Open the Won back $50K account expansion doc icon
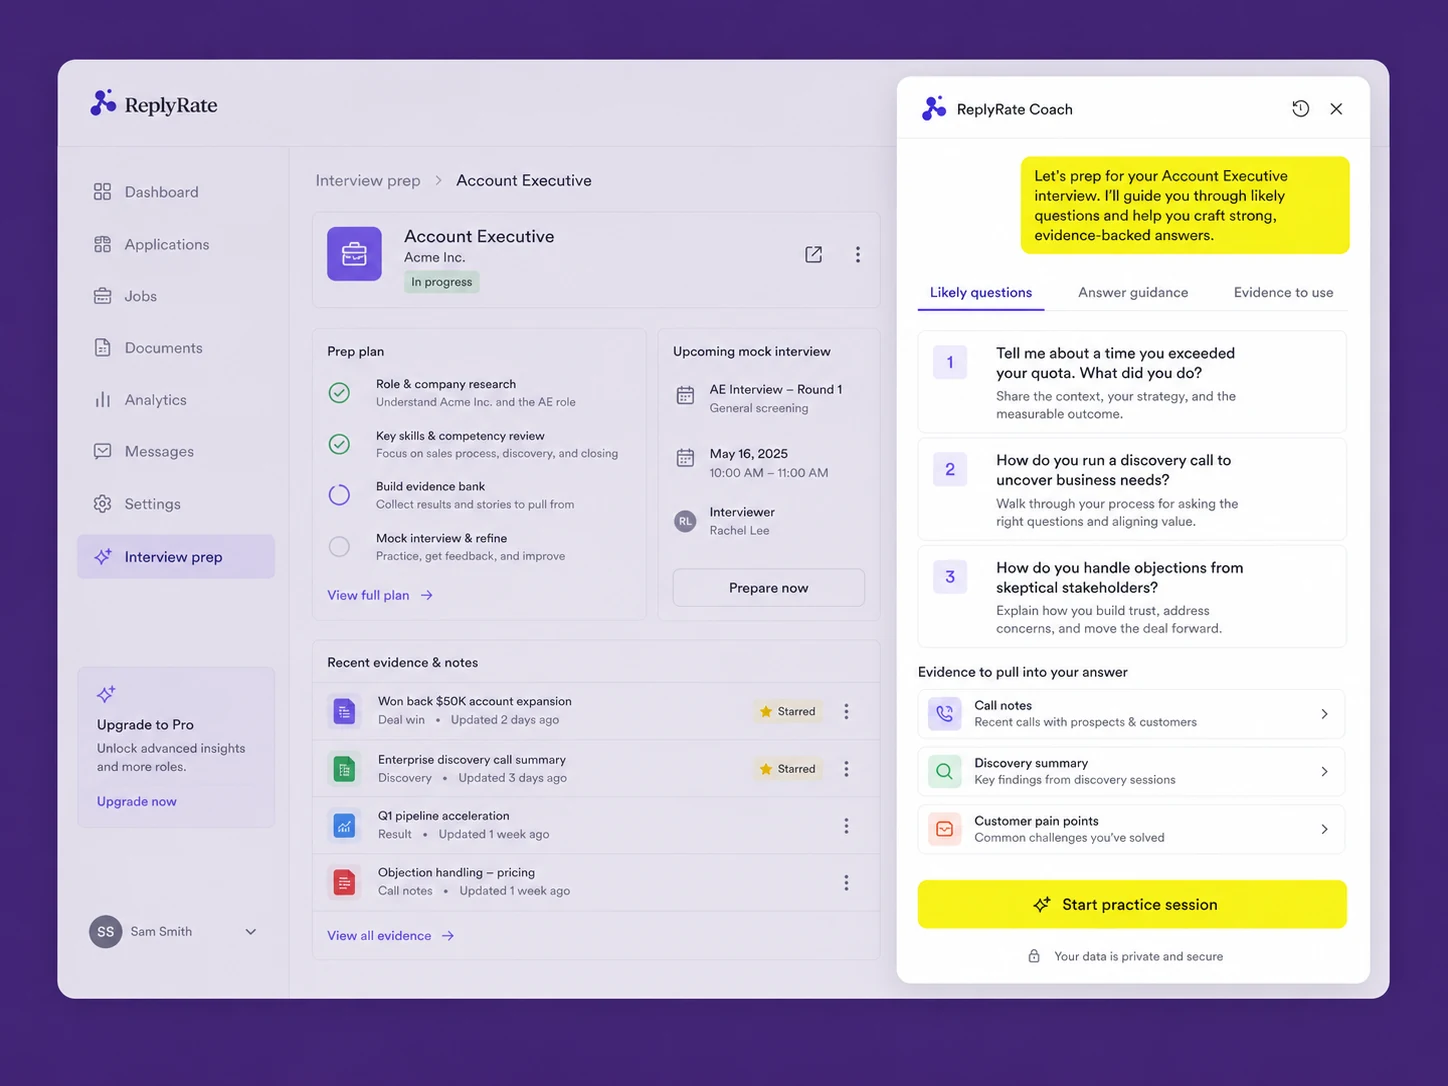Viewport: 1448px width, 1086px height. click(344, 712)
